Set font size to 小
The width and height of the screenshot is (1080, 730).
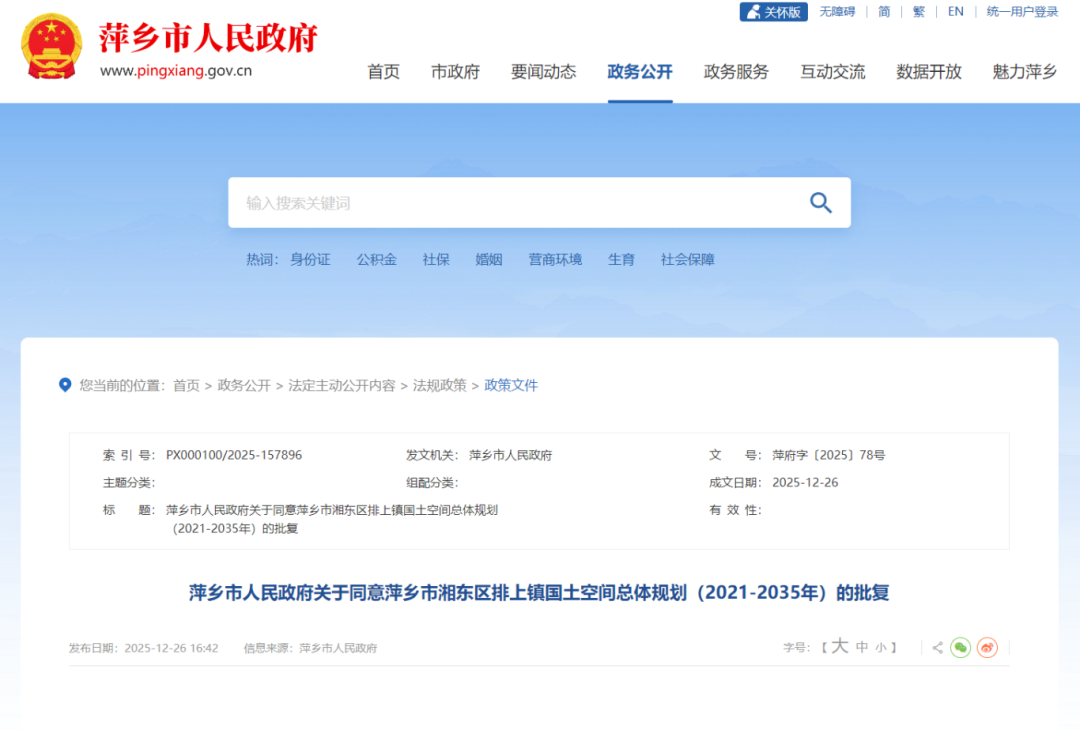coord(881,648)
